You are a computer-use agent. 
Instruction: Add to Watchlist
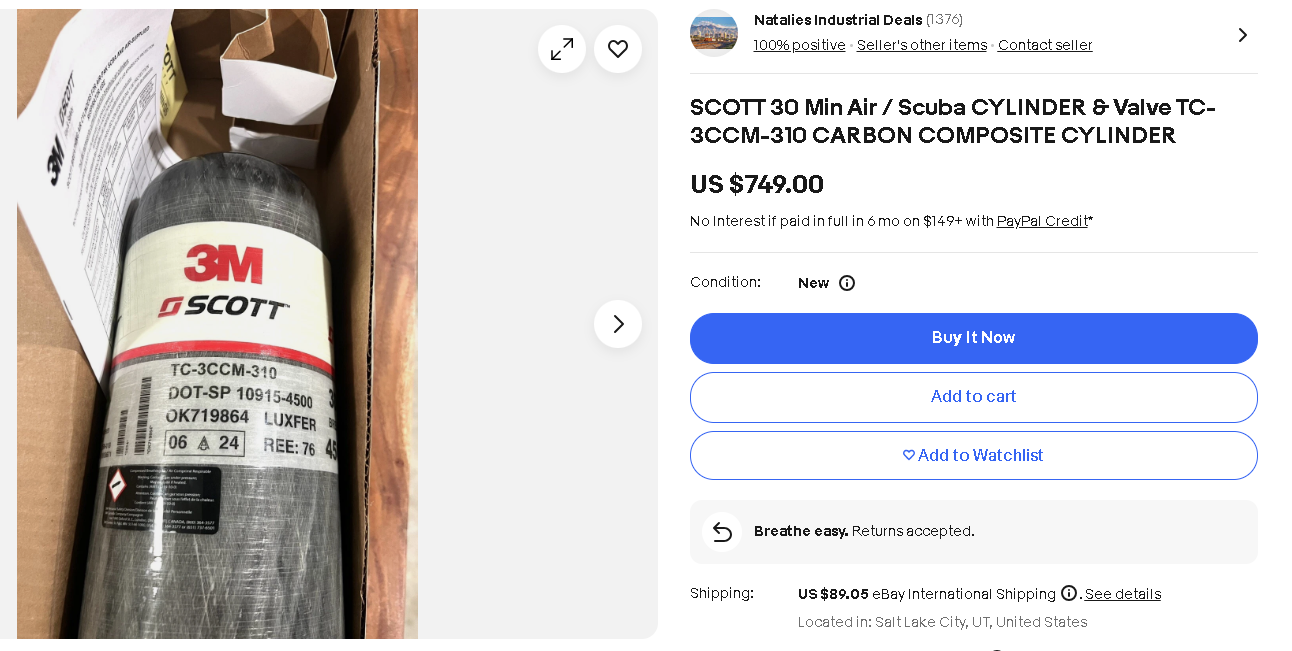(x=973, y=456)
